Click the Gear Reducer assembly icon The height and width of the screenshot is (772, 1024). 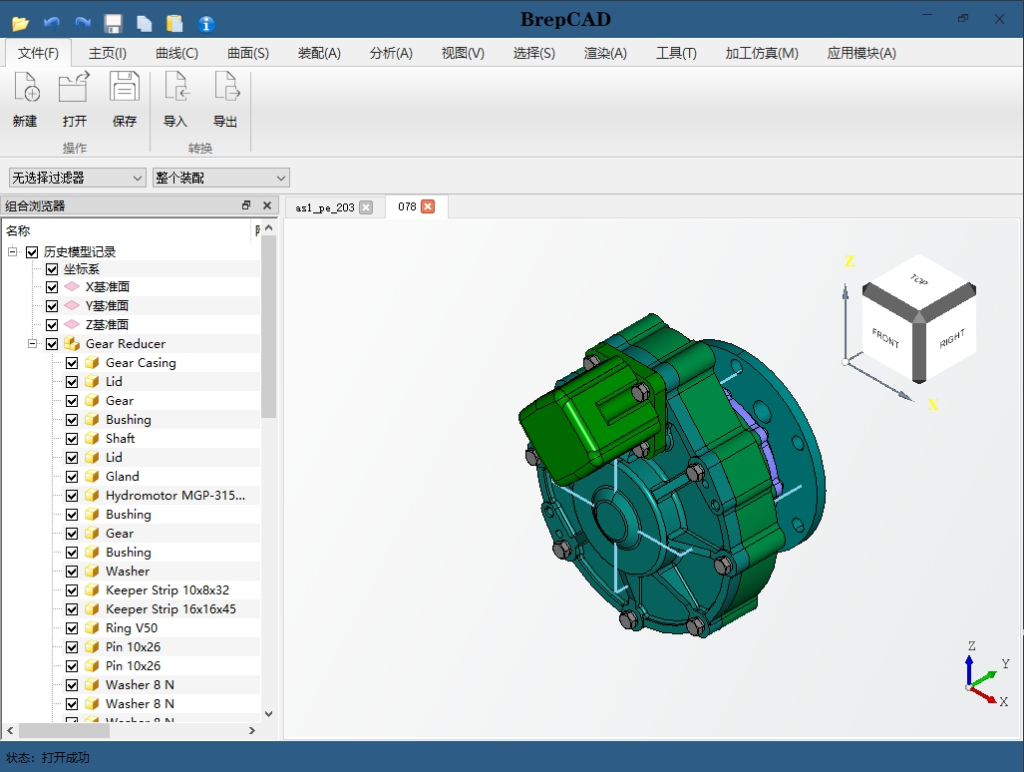point(72,344)
